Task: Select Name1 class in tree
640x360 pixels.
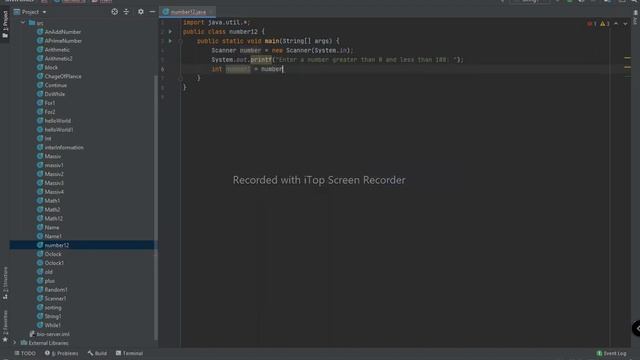Action: tap(49, 236)
